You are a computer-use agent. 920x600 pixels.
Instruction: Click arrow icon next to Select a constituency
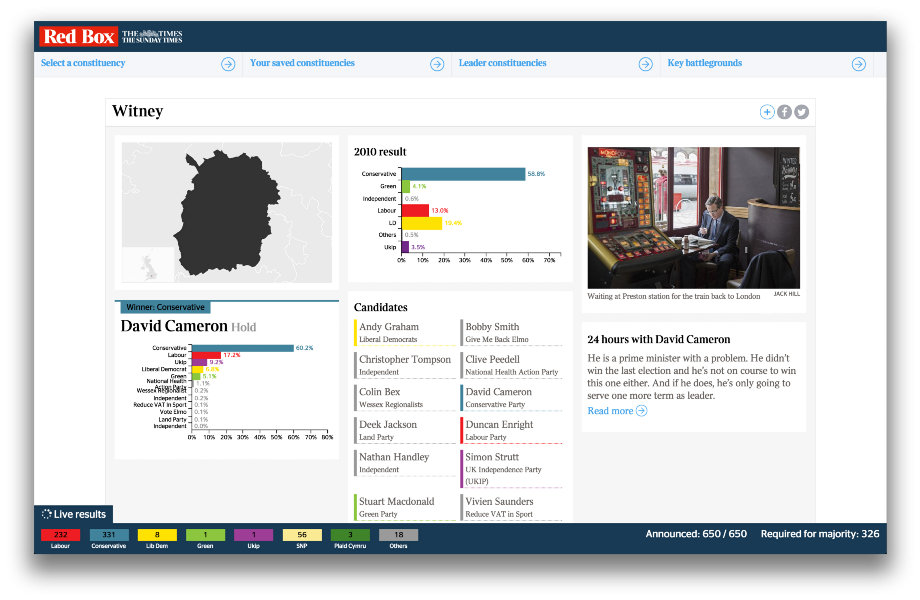point(228,64)
